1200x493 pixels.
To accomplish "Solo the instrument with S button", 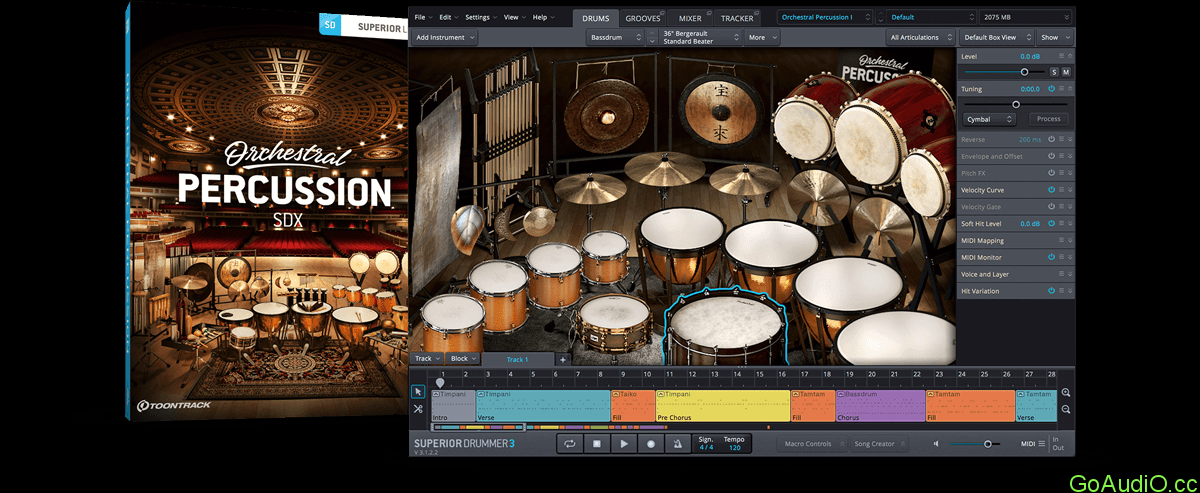I will [1054, 72].
